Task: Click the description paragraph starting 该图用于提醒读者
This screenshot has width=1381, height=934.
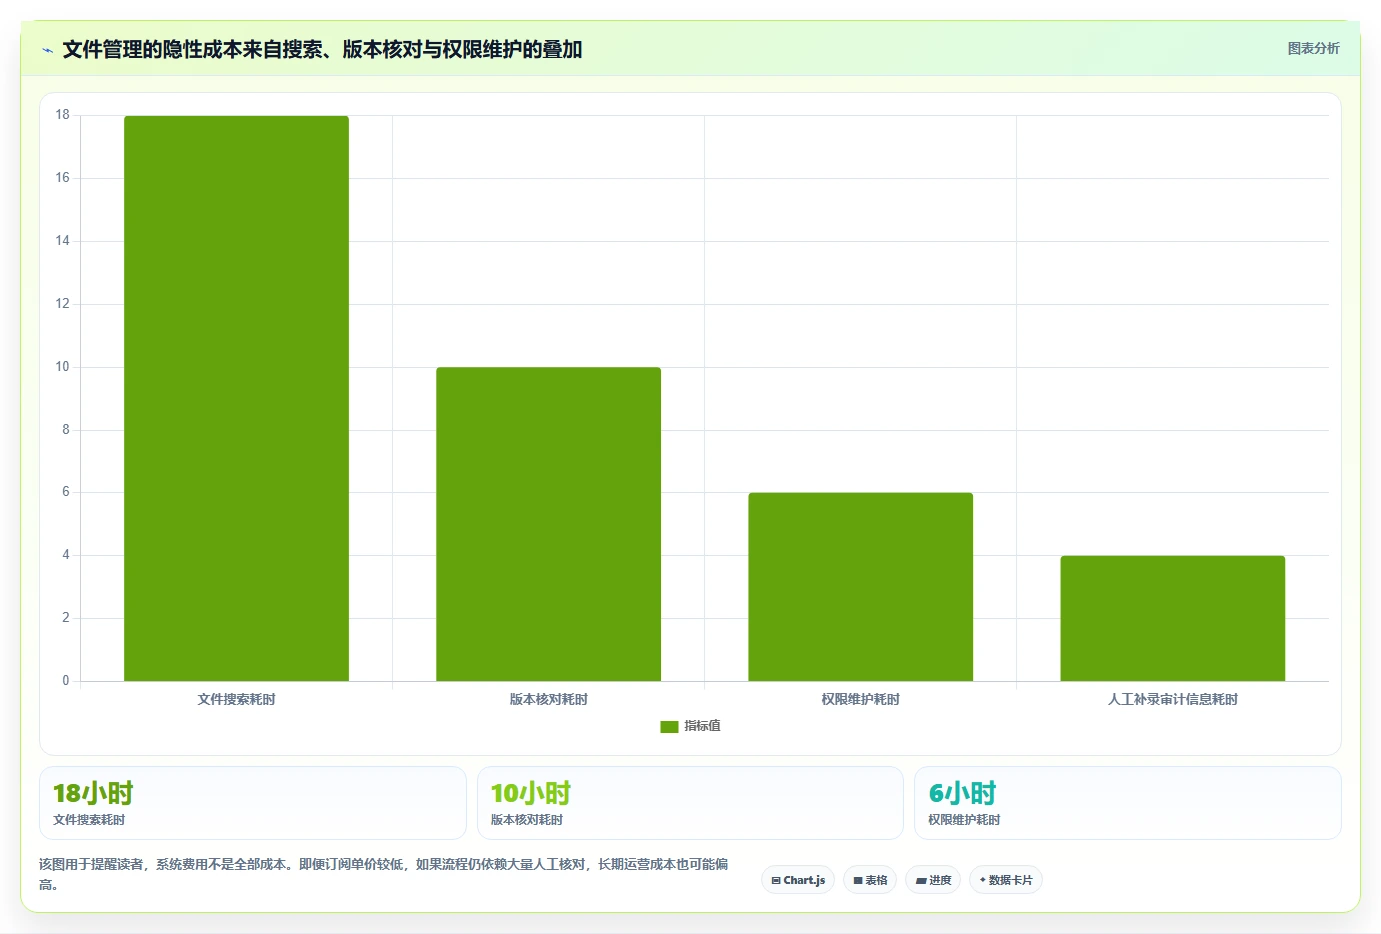Action: [x=384, y=874]
